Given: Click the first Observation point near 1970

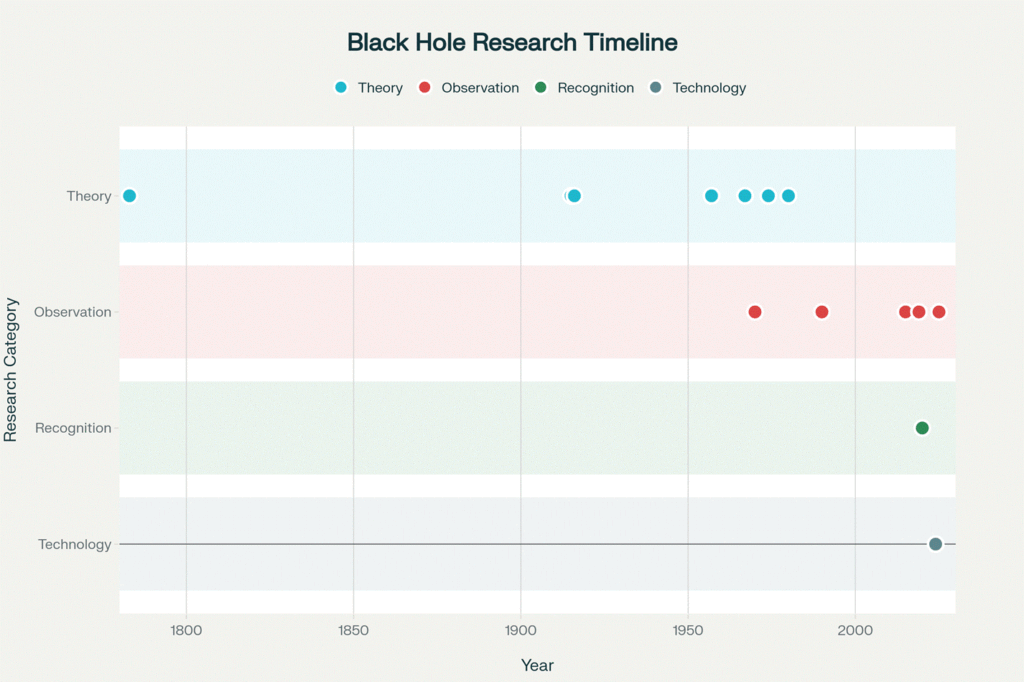Looking at the screenshot, I should point(755,312).
